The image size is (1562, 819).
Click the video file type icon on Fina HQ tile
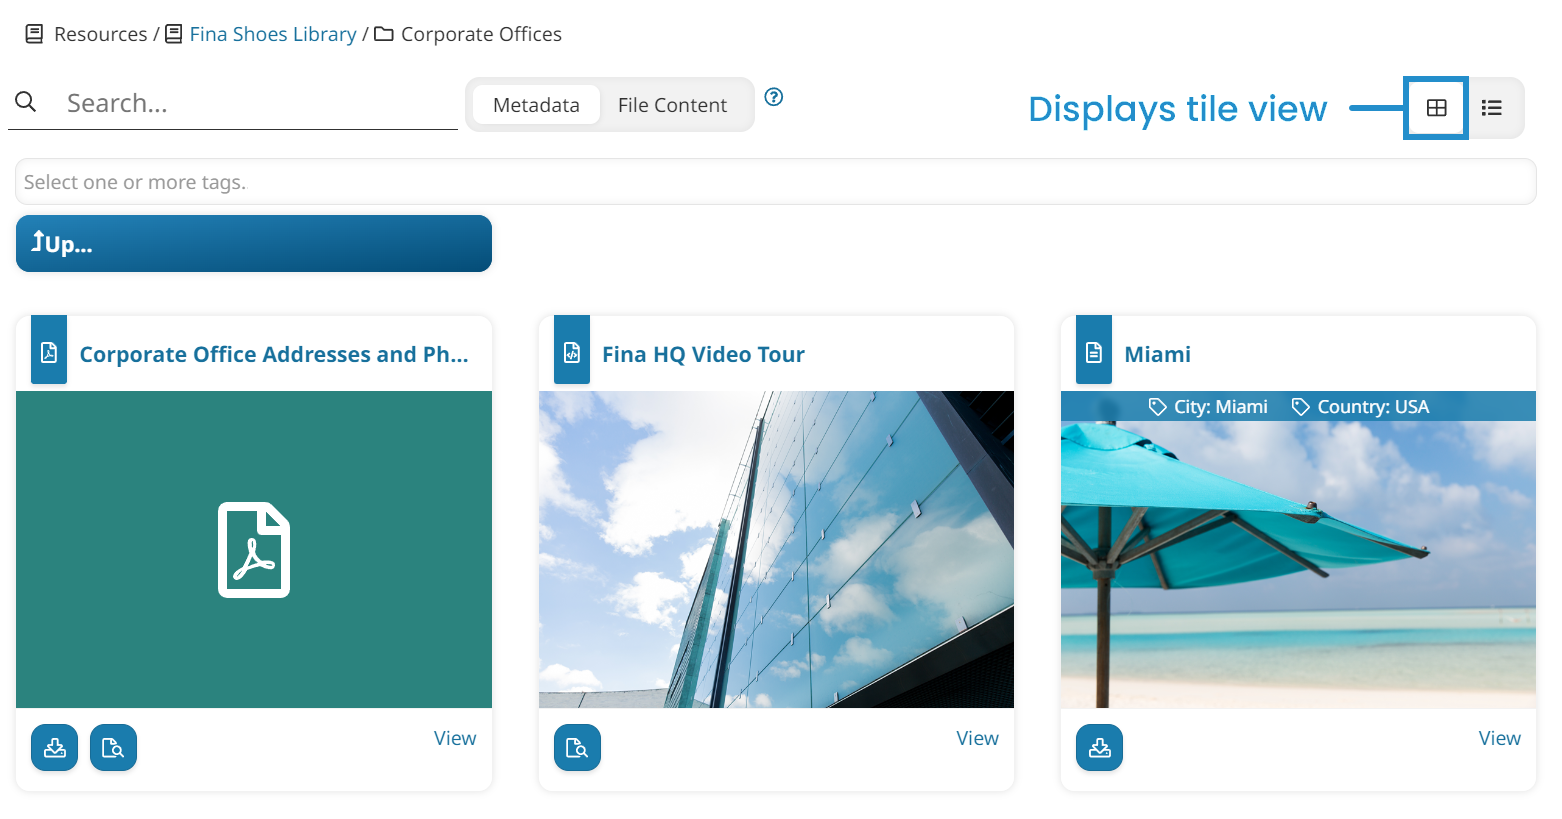tap(571, 350)
